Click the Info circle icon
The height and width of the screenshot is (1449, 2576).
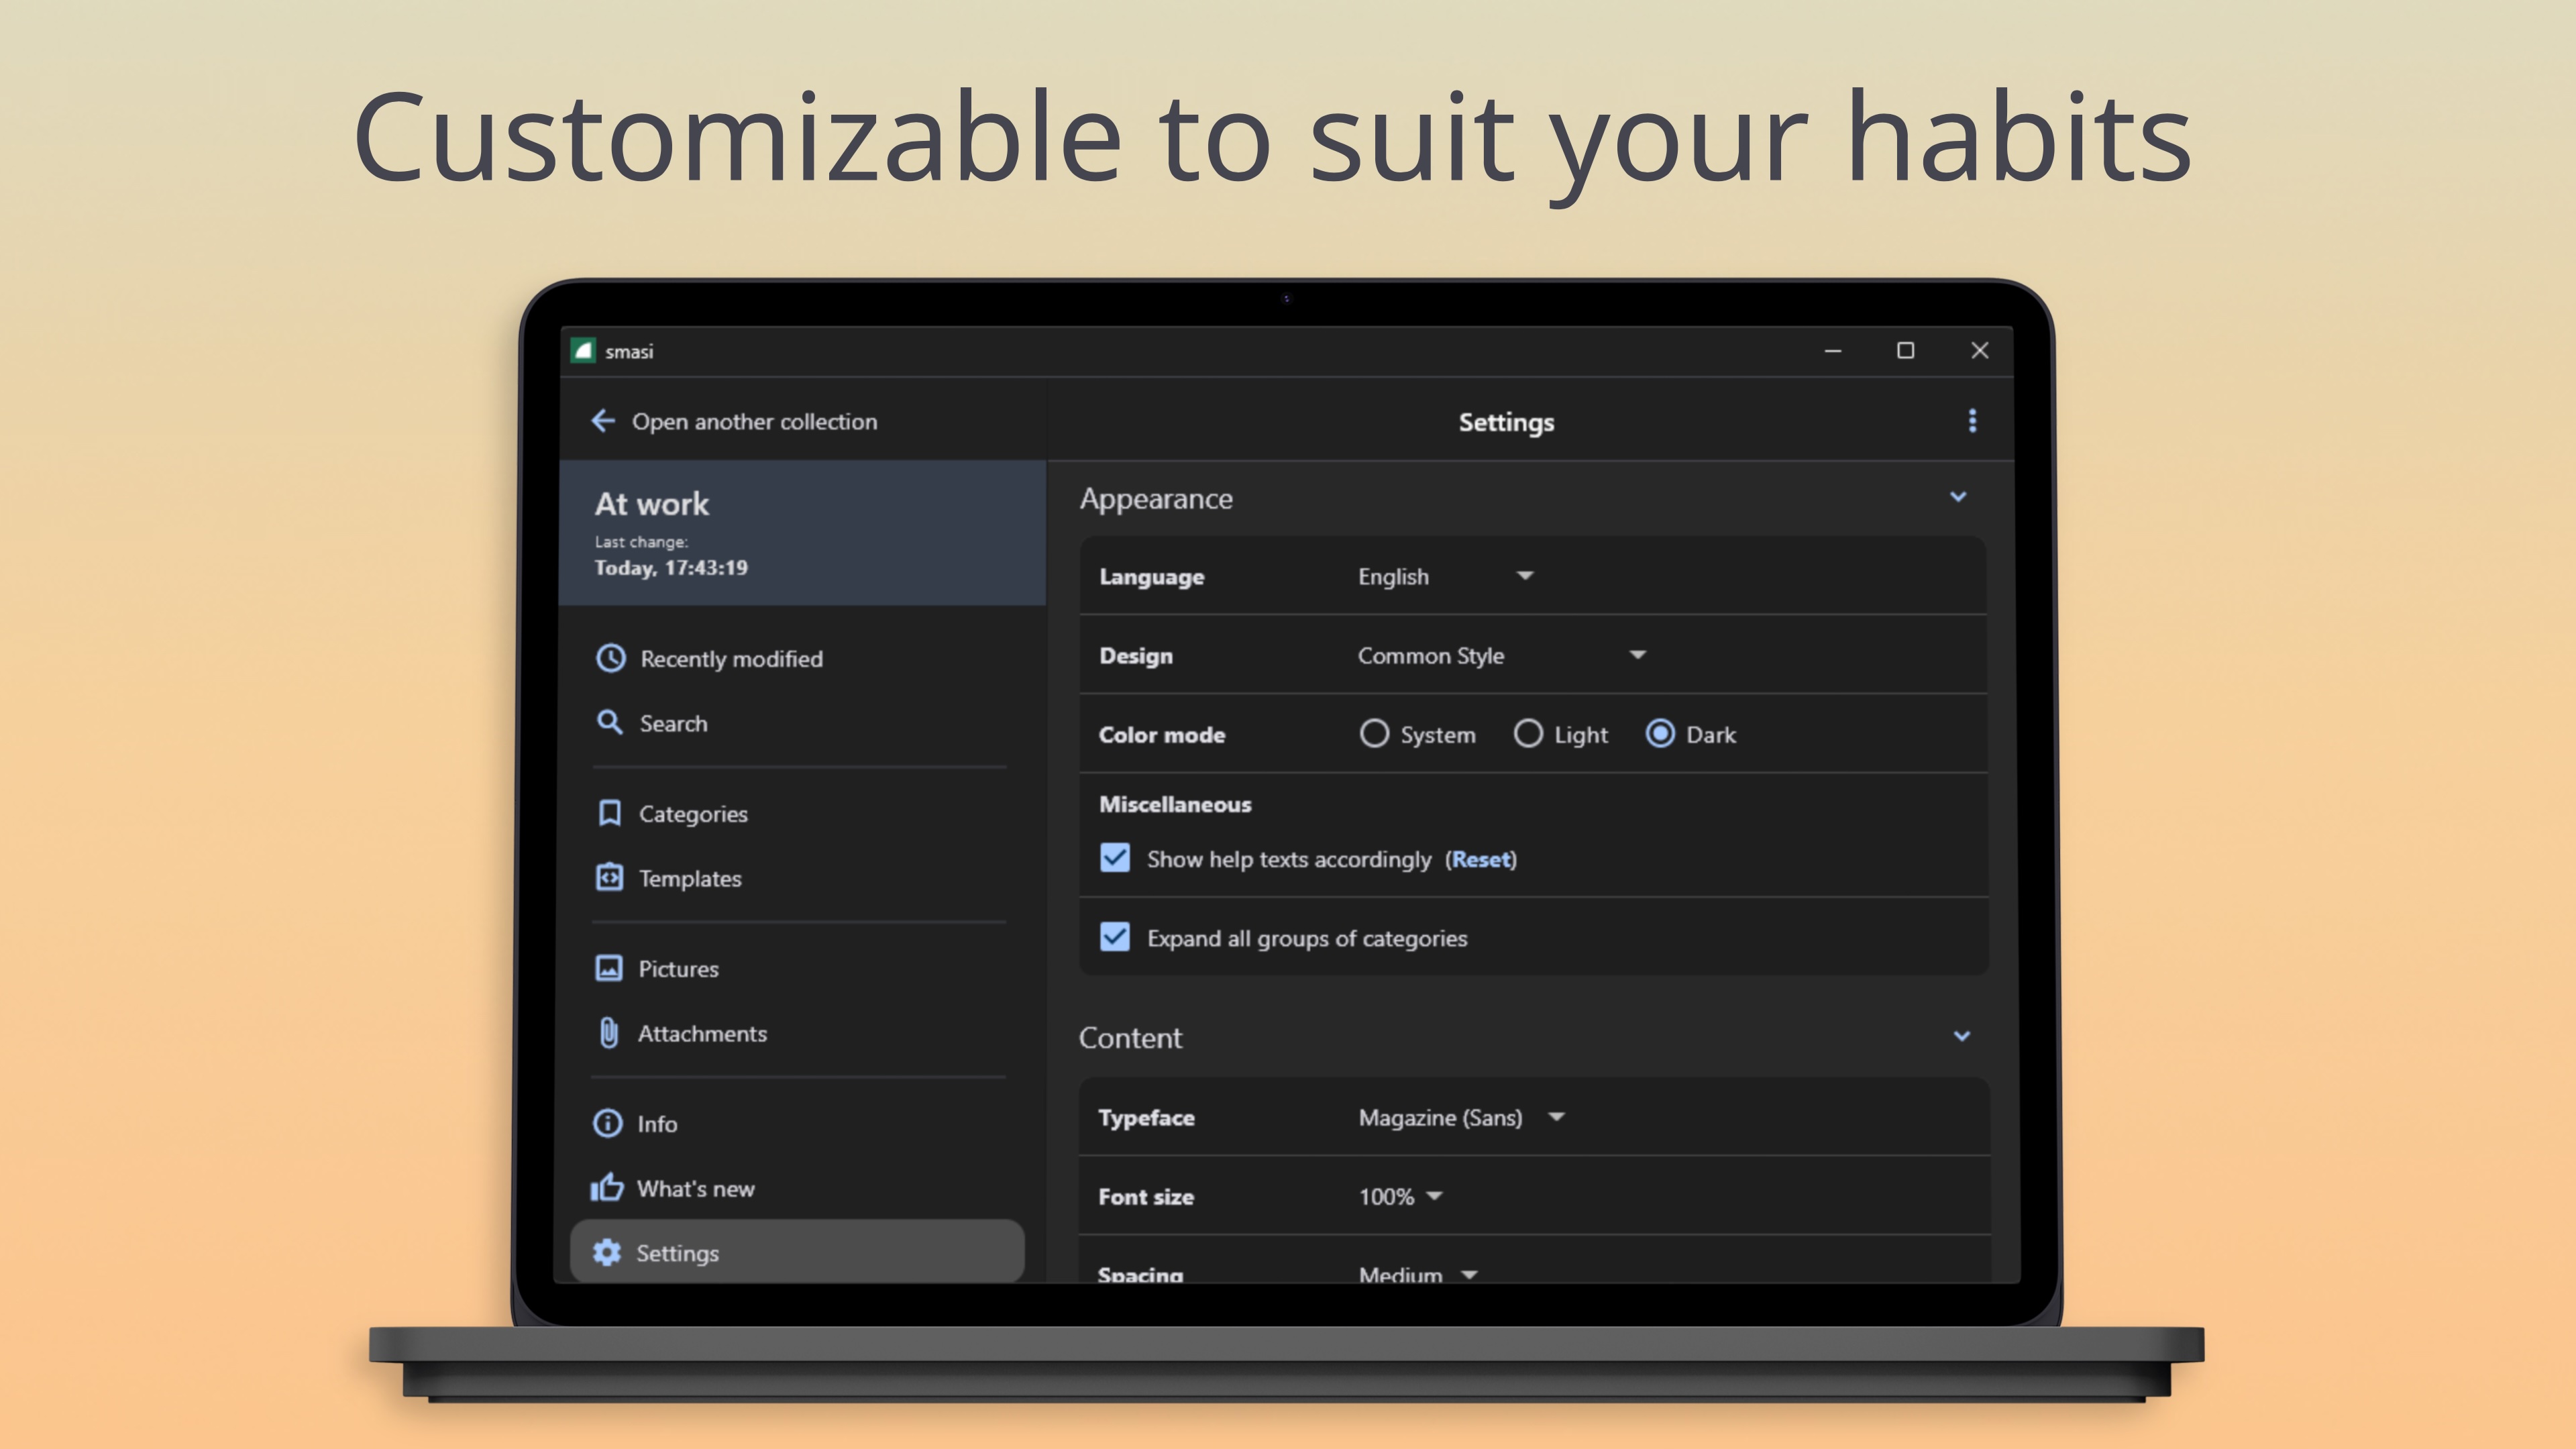click(607, 1123)
